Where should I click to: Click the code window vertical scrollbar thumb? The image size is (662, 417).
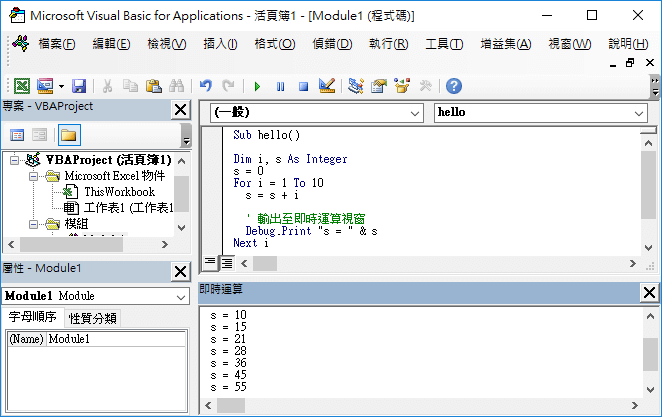tap(648, 185)
